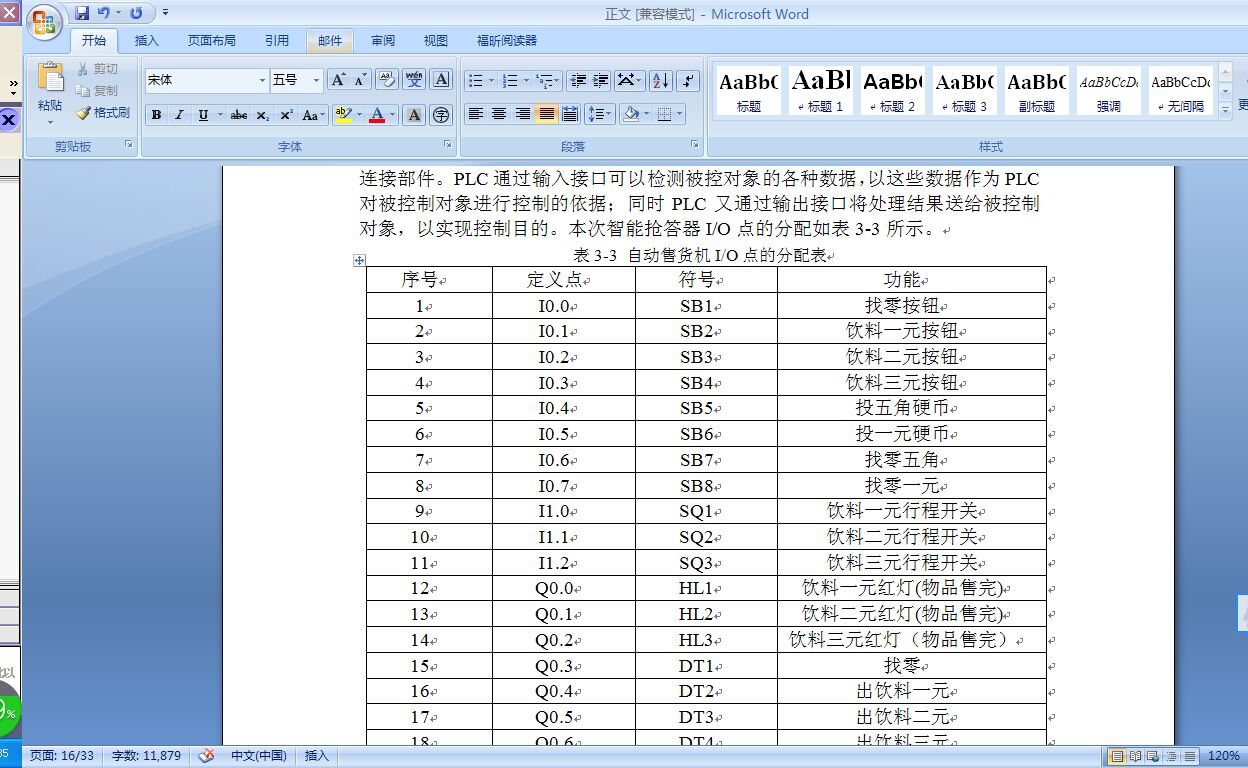Toggle justified alignment
Image resolution: width=1248 pixels, height=768 pixels.
tap(546, 114)
